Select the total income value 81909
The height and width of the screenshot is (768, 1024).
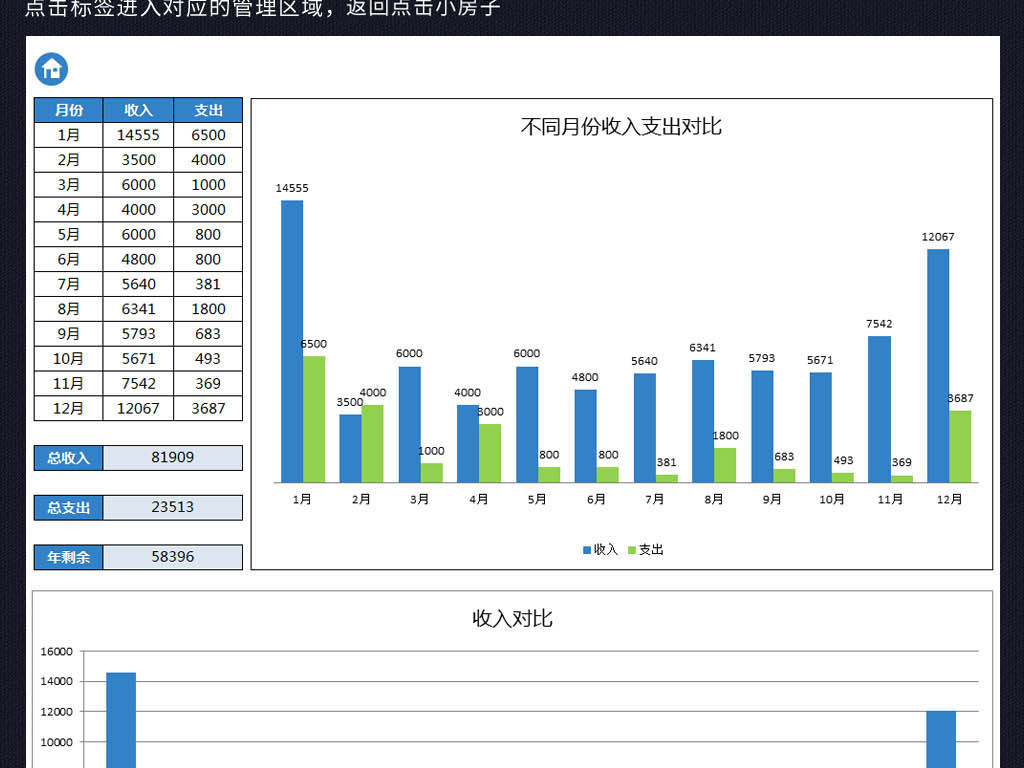173,458
